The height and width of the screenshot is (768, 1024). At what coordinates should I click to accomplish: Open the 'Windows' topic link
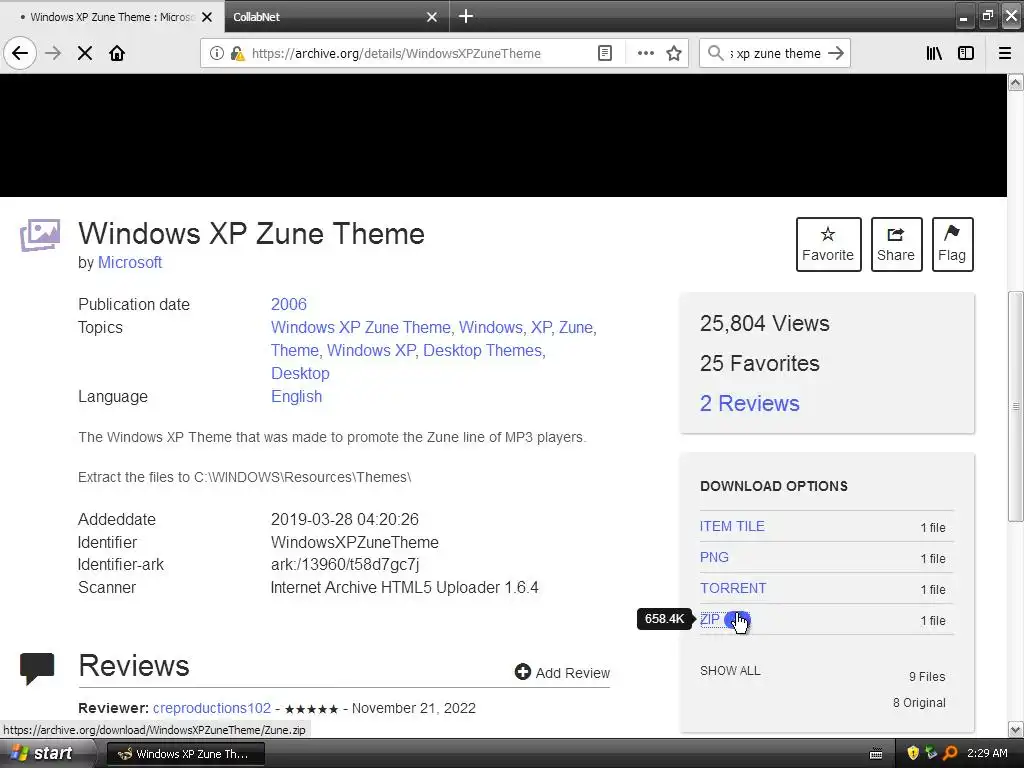490,327
